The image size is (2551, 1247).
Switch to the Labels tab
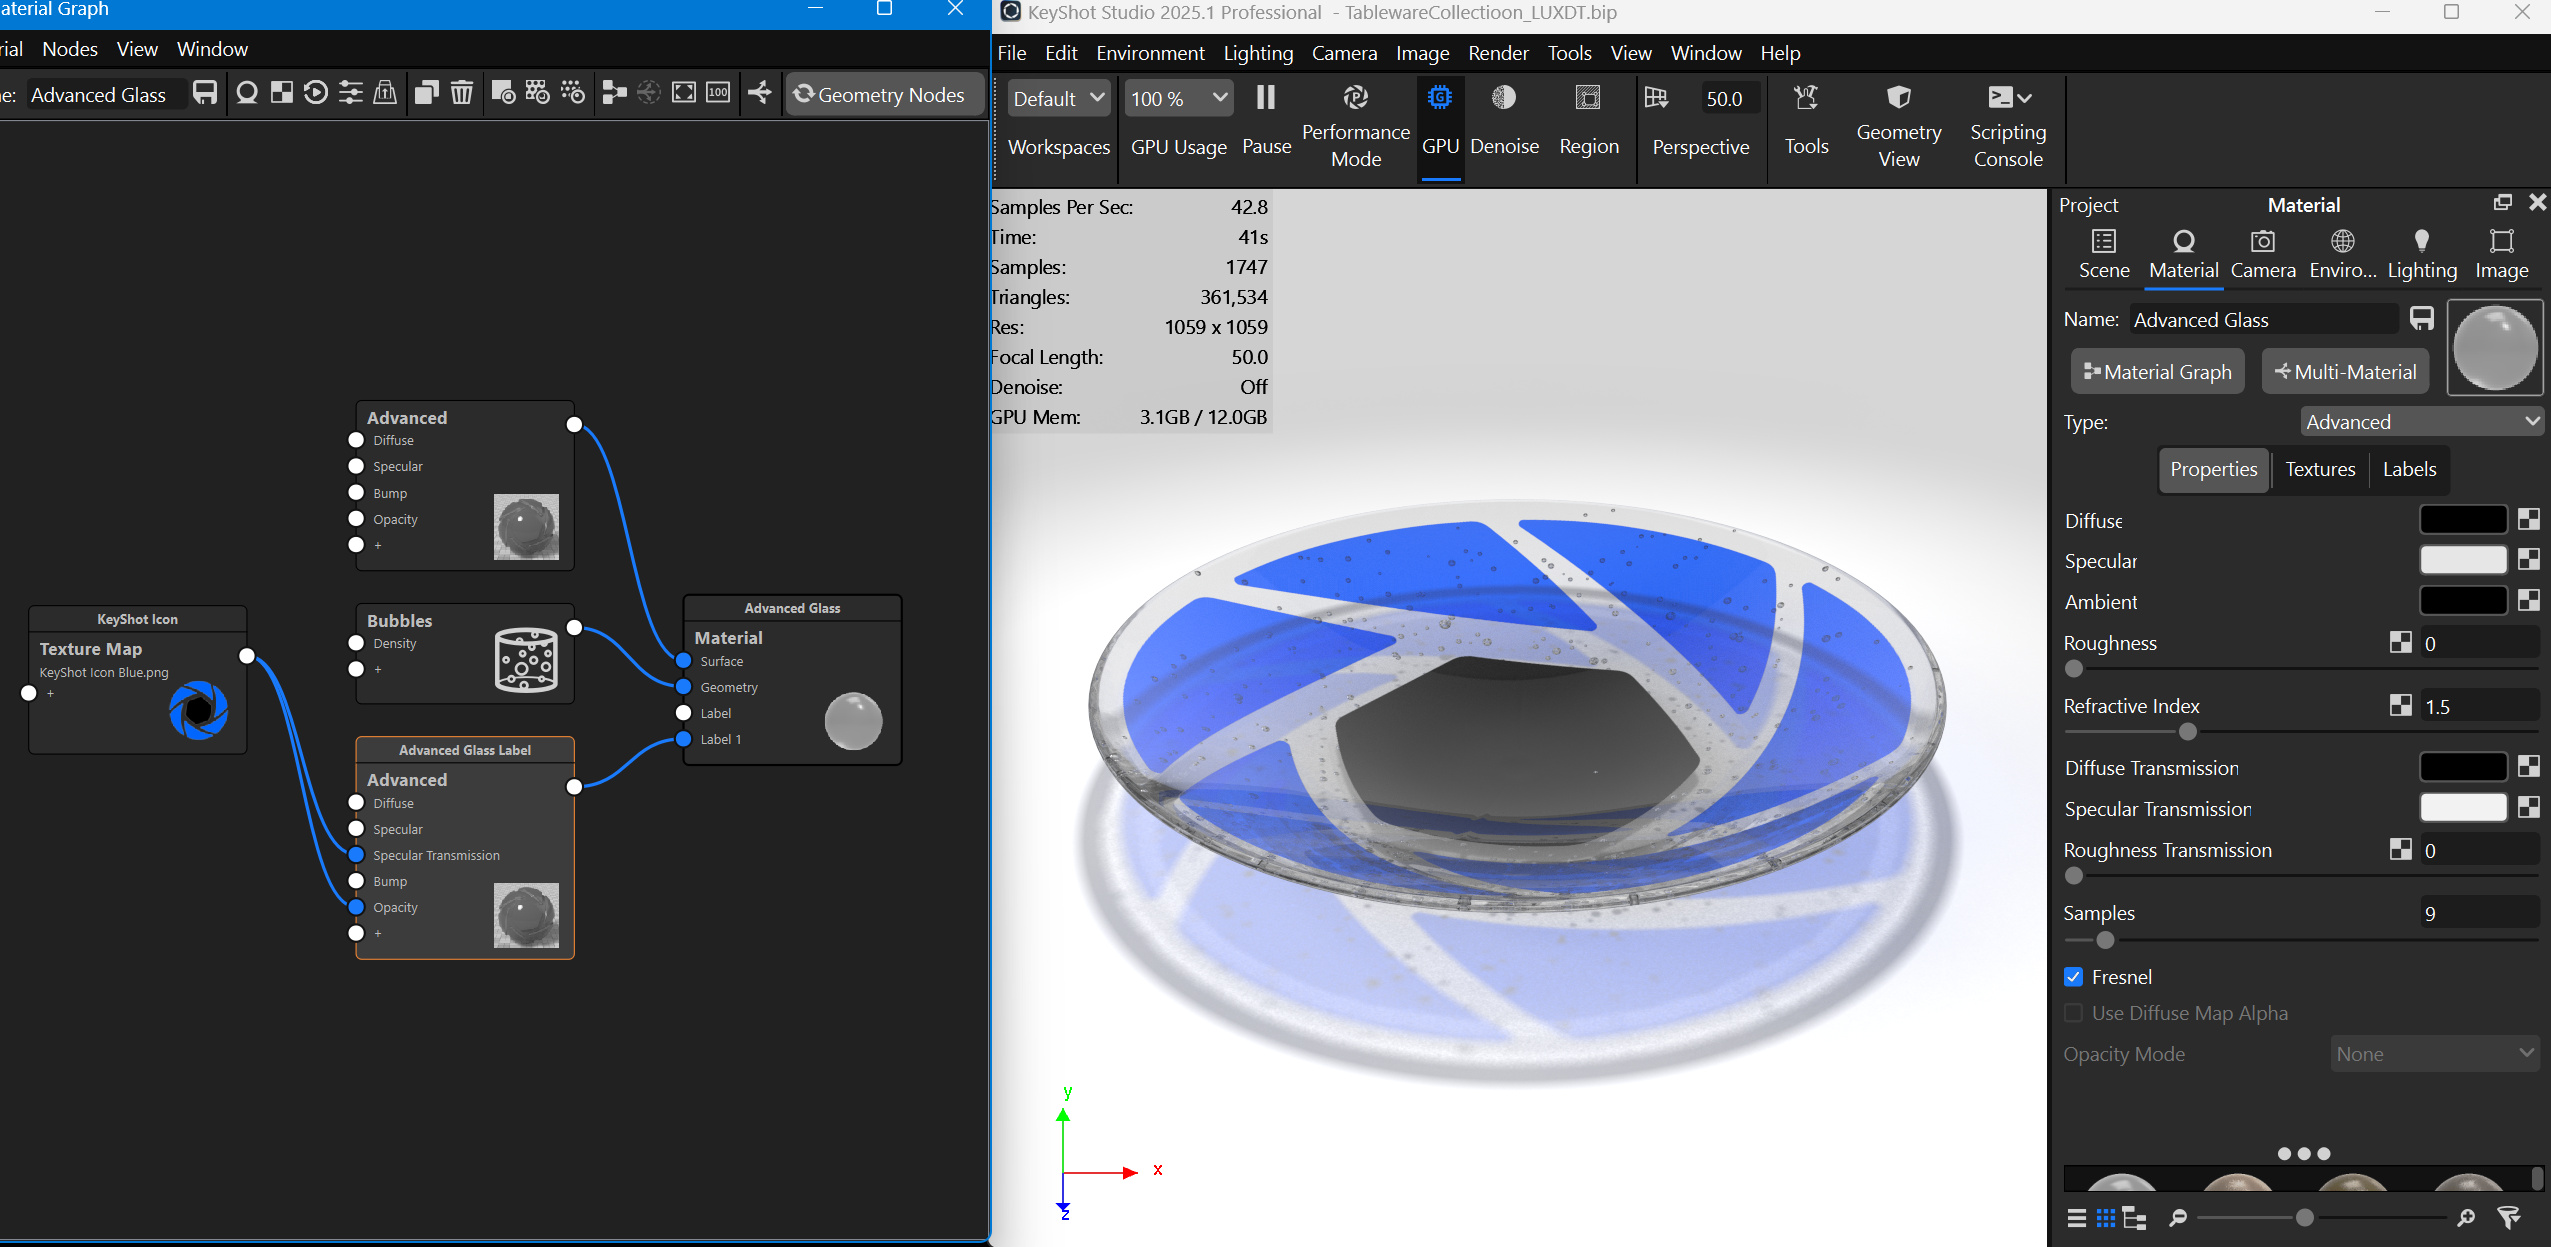click(x=2409, y=469)
